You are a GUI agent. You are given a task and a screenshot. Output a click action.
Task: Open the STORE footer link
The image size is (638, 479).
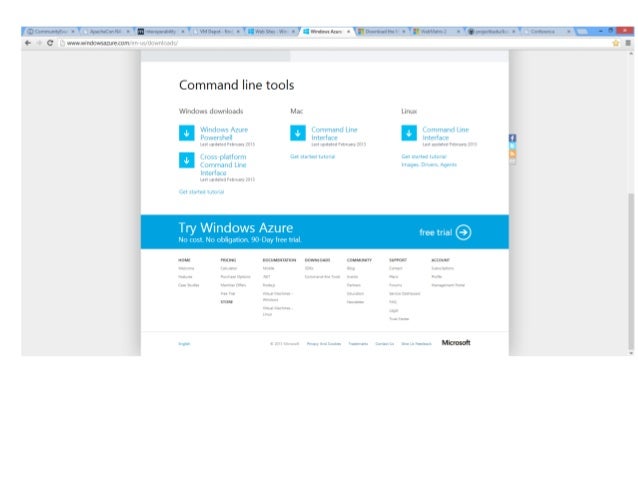click(227, 302)
